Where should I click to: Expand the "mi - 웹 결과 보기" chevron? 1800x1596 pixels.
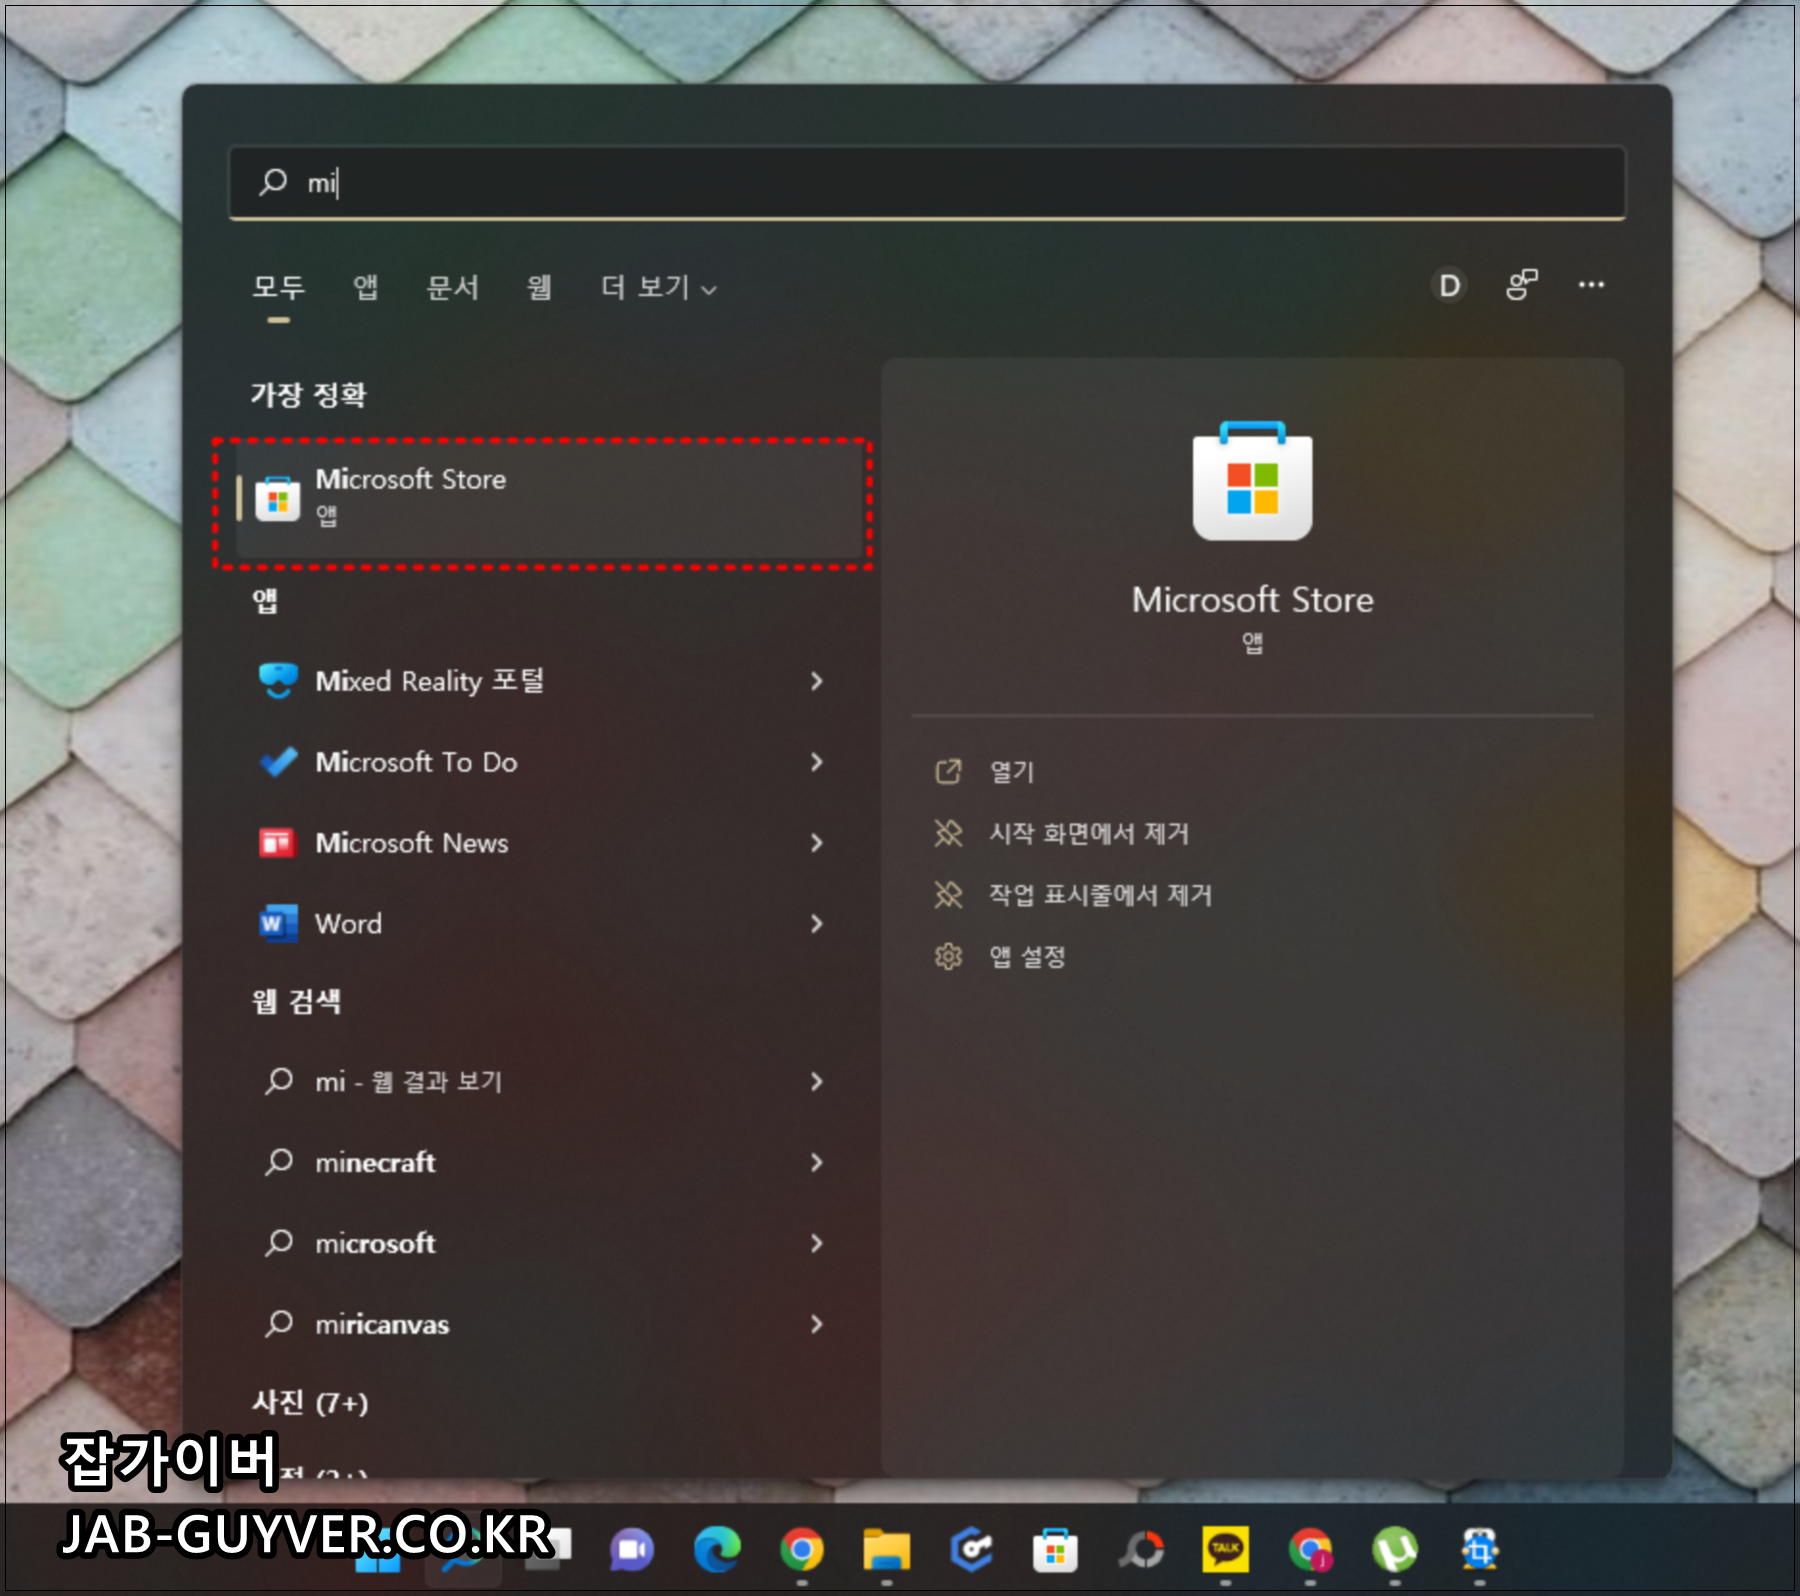[x=817, y=1081]
